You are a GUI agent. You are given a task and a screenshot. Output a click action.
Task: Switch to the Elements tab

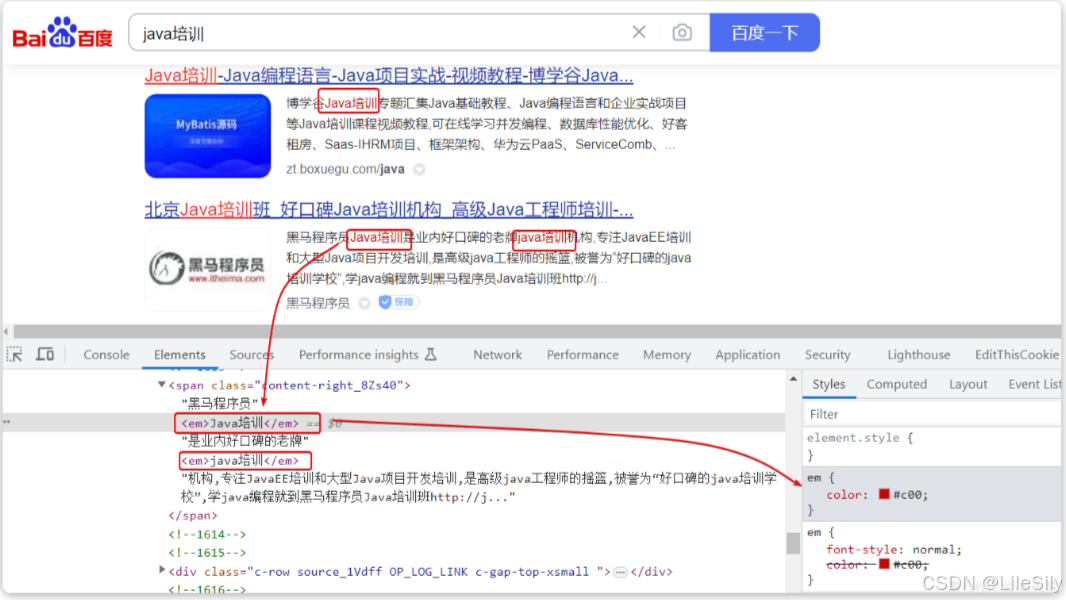[x=179, y=355]
